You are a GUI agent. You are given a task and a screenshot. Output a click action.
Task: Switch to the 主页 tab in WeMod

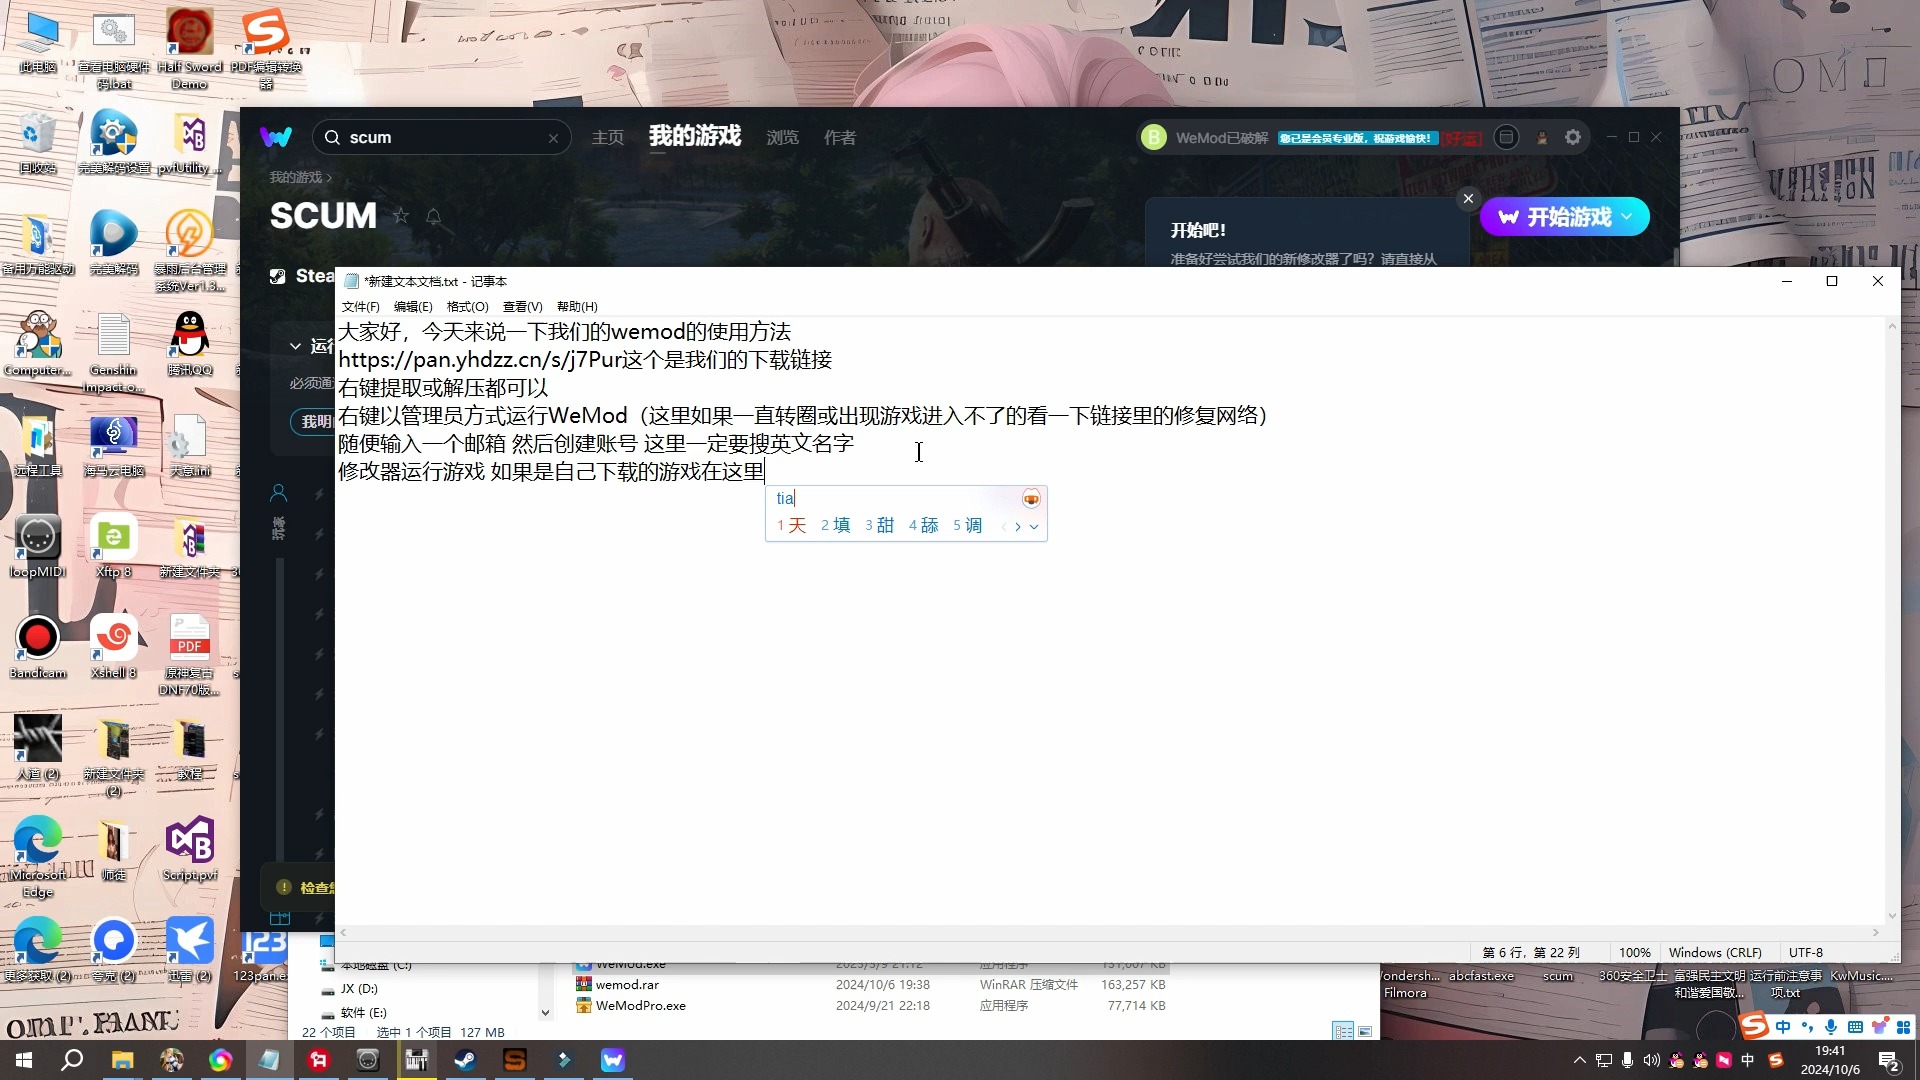point(607,137)
